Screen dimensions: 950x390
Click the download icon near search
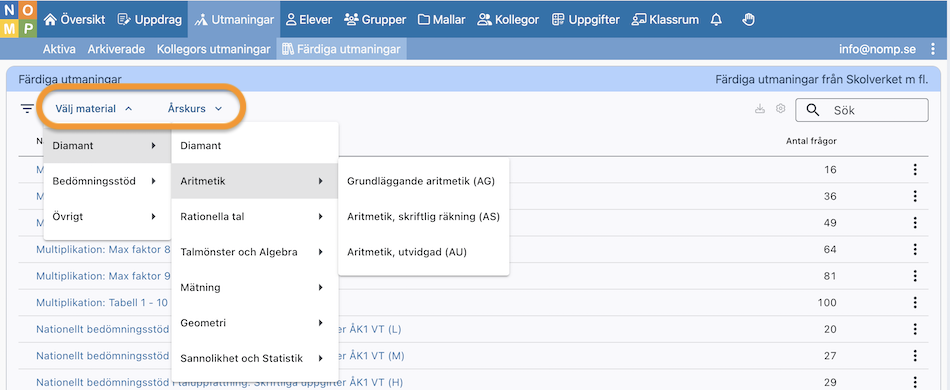click(x=760, y=109)
